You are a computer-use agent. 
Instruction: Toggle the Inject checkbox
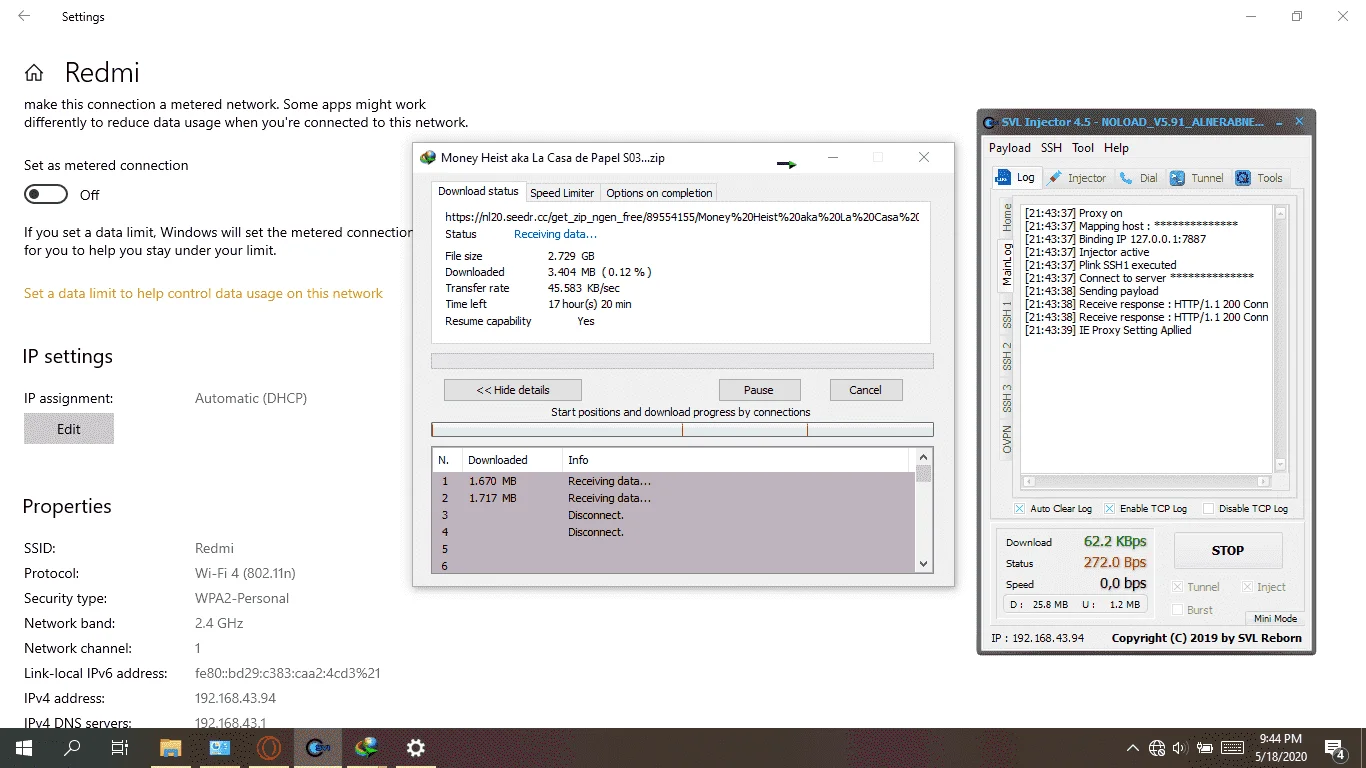click(1247, 587)
